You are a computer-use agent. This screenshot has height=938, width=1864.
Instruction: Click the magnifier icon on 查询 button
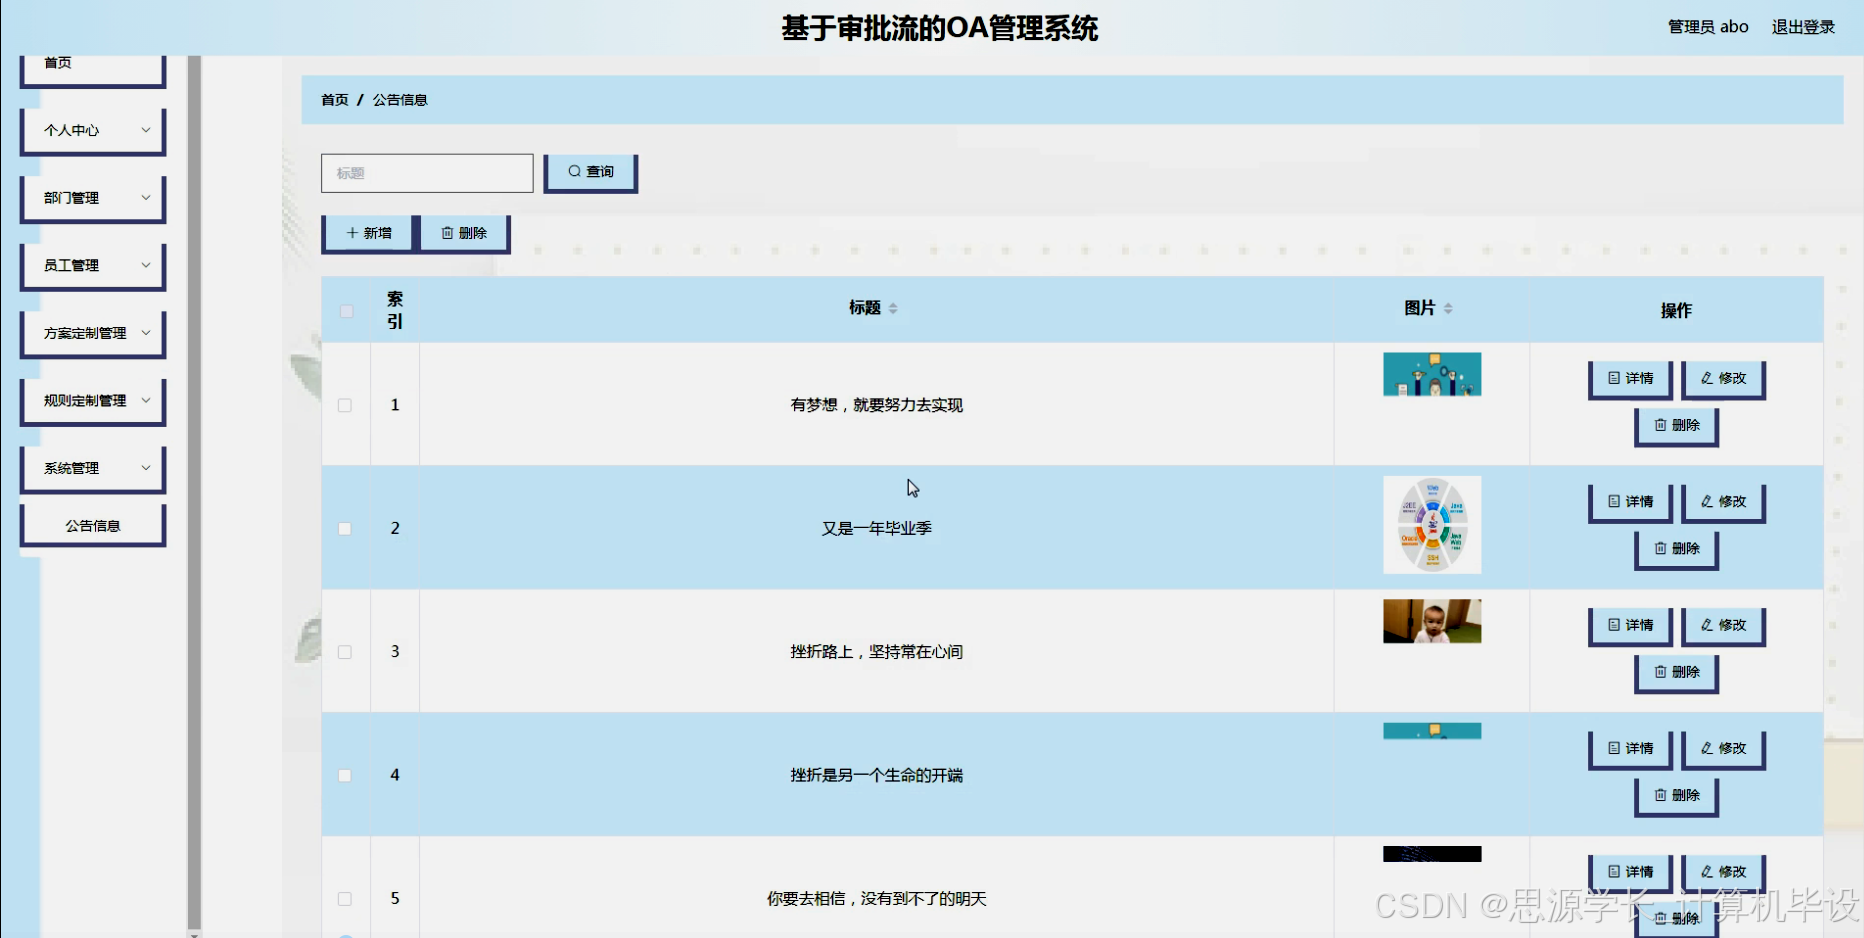coord(574,171)
